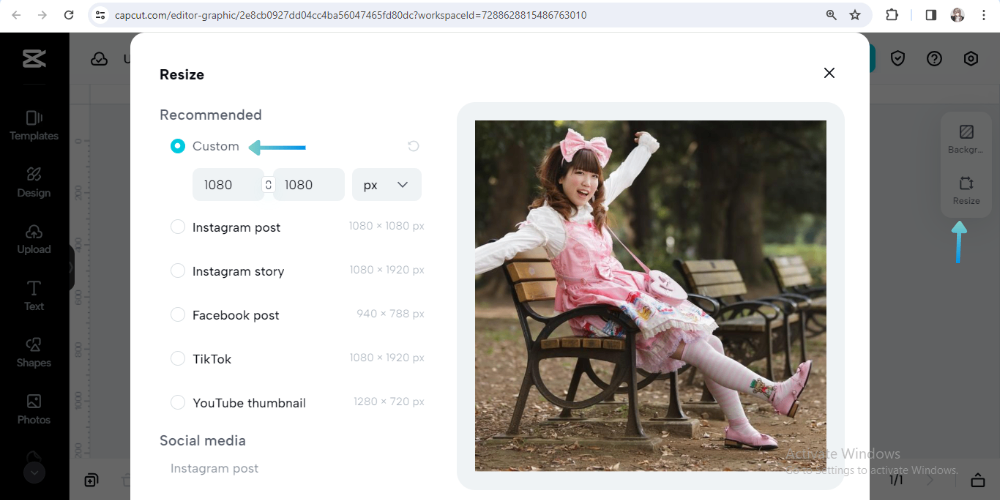Select Instagram story size option
Image resolution: width=1000 pixels, height=500 pixels.
pos(177,271)
